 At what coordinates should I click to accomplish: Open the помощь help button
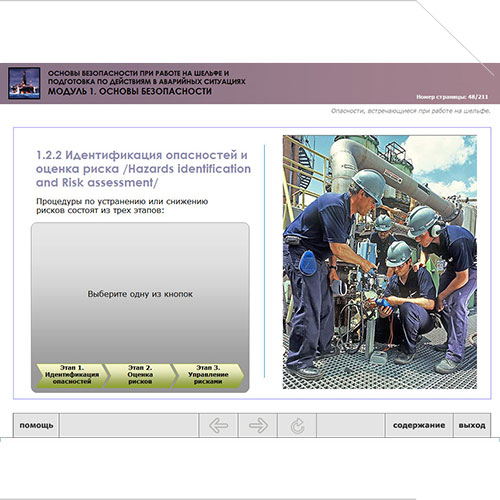[x=36, y=425]
